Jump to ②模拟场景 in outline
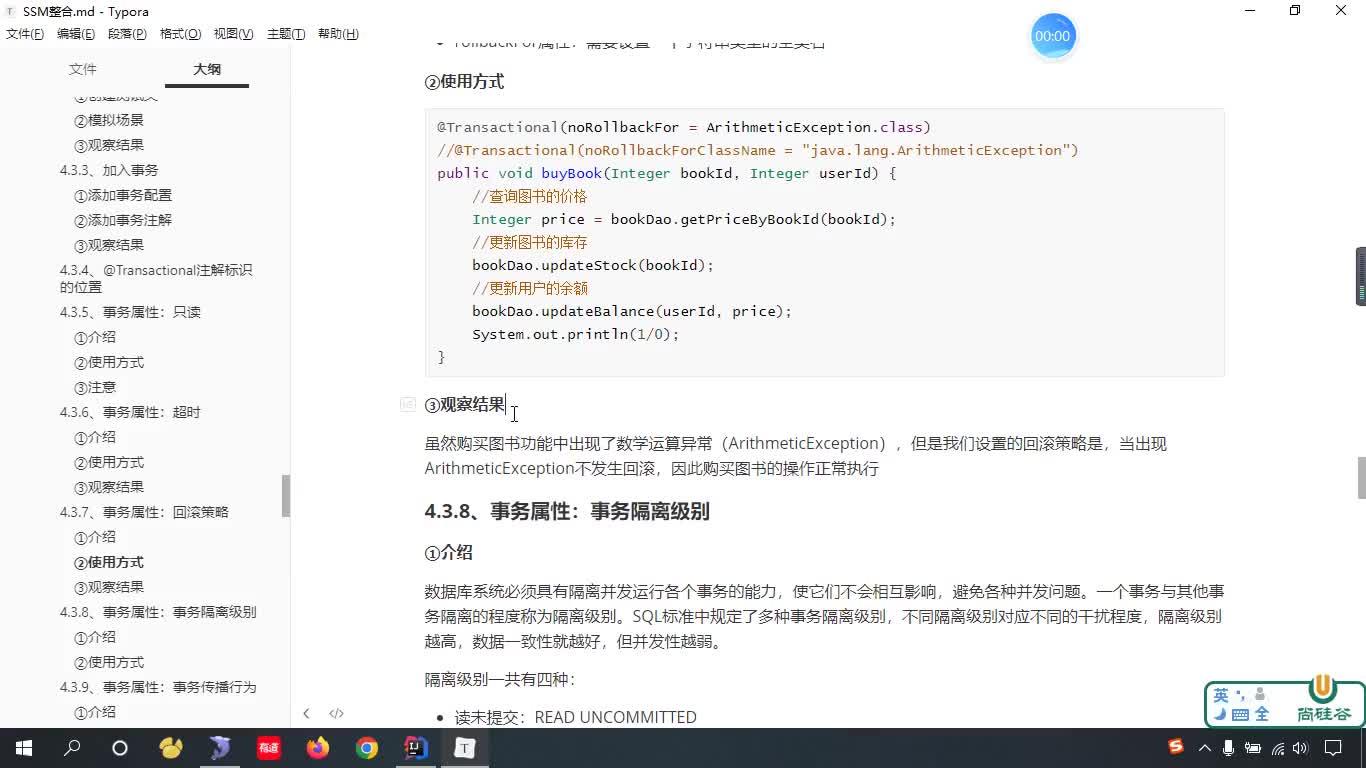1366x768 pixels. tap(109, 120)
